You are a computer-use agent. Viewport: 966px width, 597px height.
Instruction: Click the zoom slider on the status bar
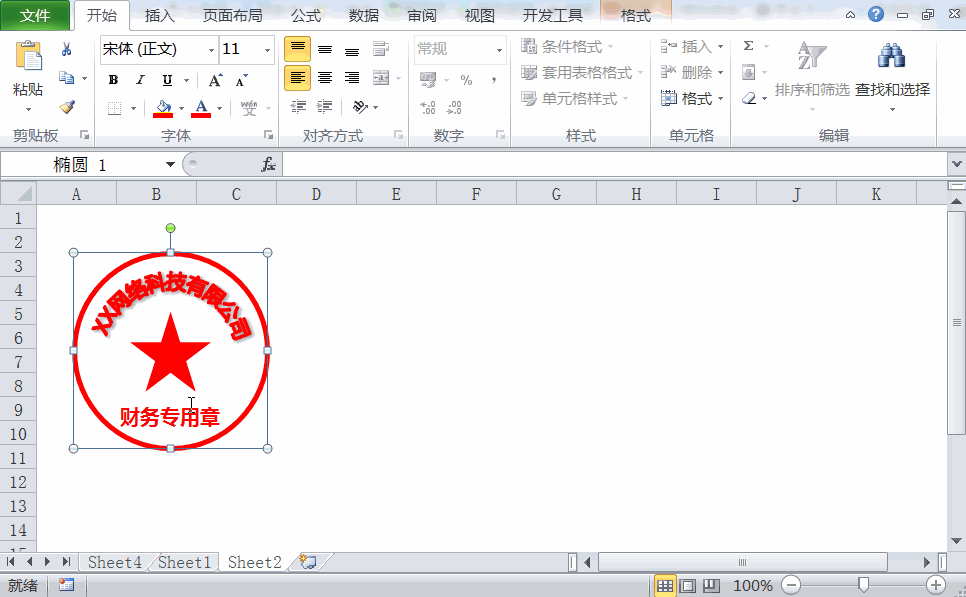(x=862, y=584)
